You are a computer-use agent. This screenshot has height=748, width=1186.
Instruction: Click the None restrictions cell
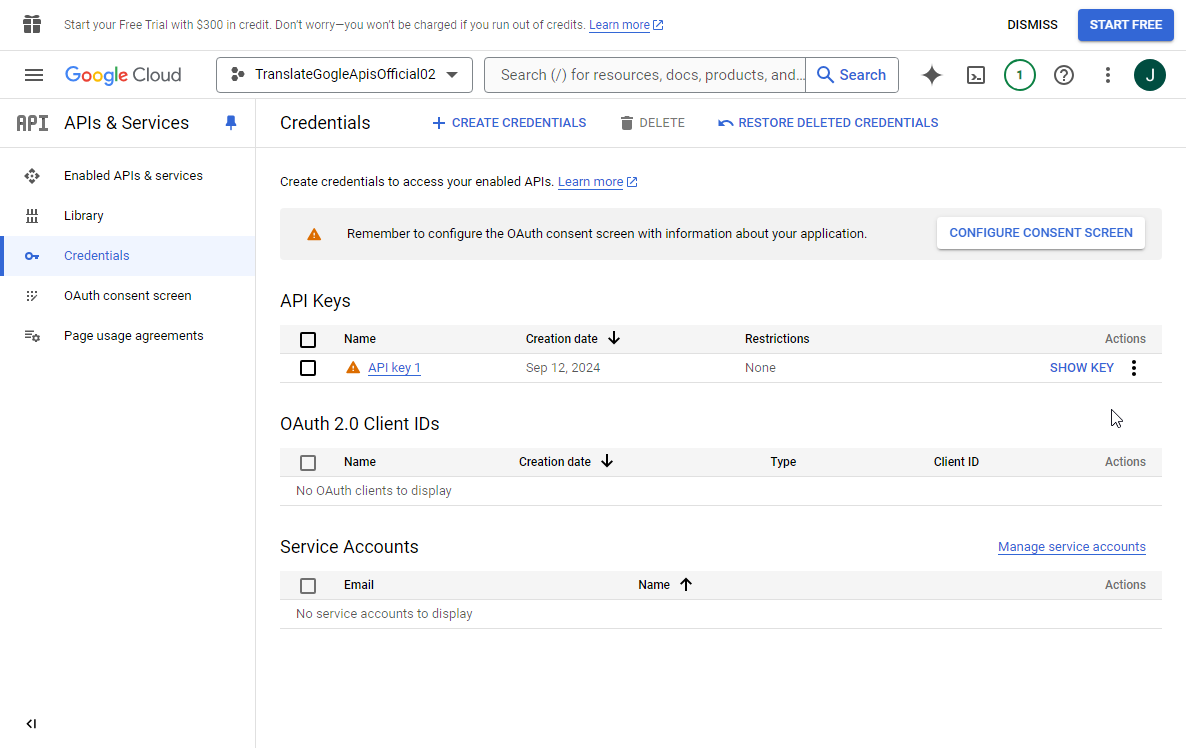pos(760,368)
